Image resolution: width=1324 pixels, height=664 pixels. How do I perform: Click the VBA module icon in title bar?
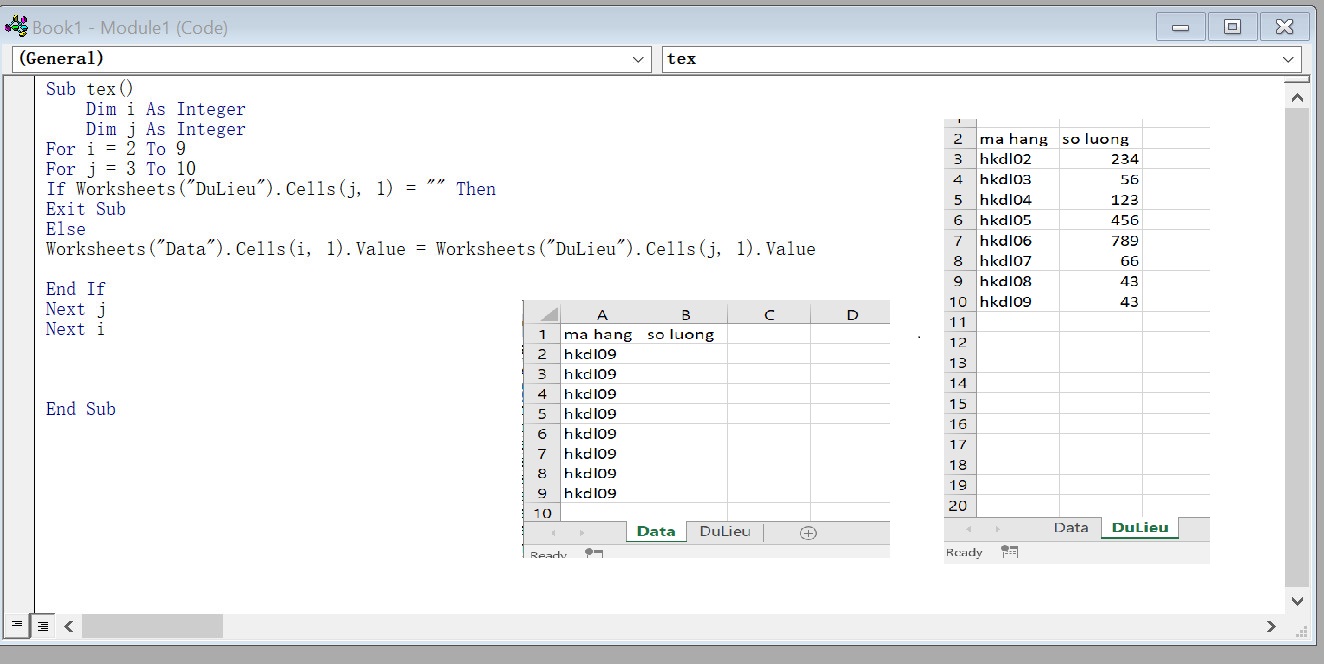[x=16, y=27]
